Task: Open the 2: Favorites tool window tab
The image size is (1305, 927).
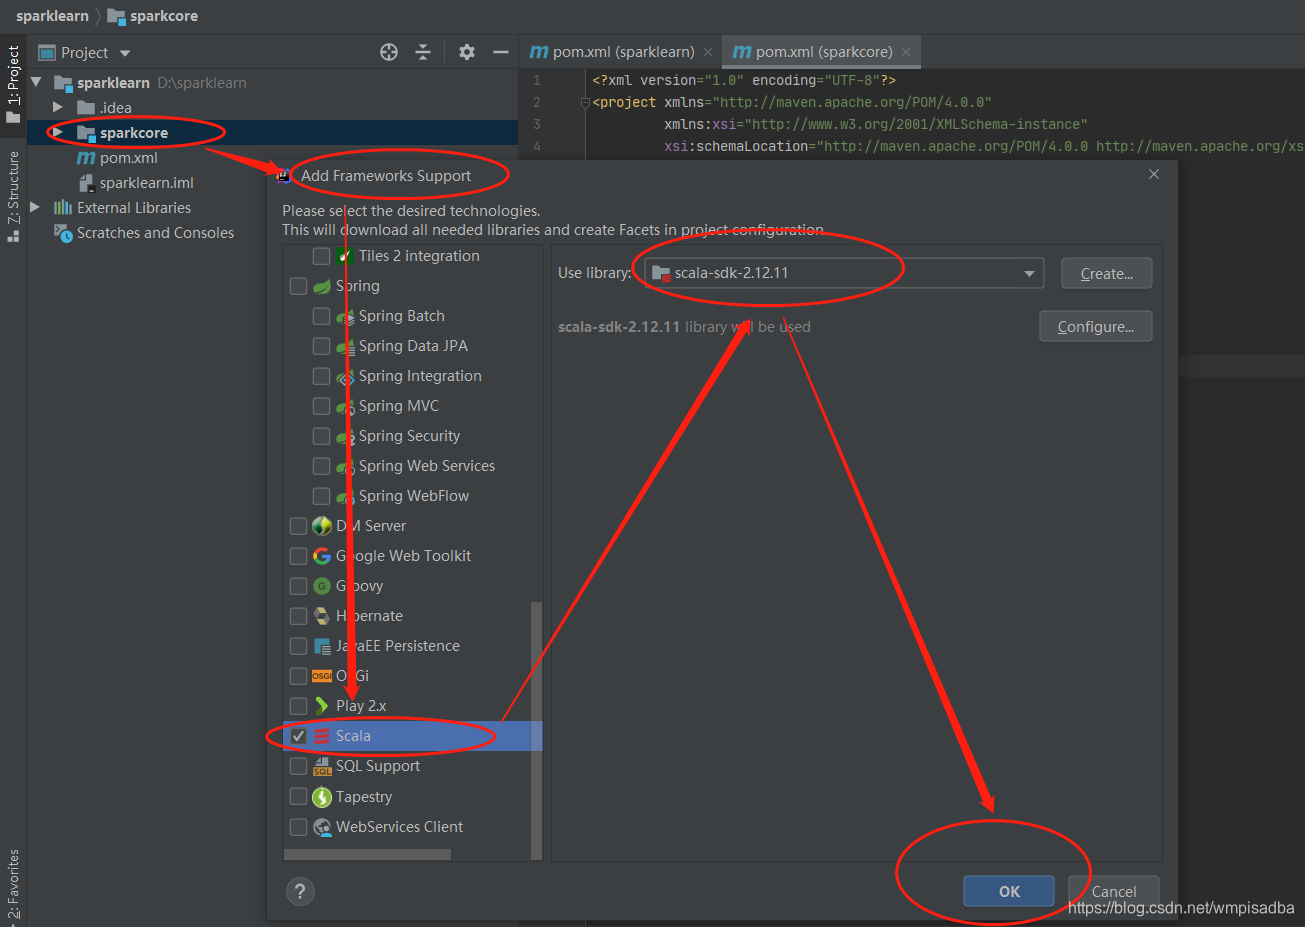Action: click(x=13, y=885)
